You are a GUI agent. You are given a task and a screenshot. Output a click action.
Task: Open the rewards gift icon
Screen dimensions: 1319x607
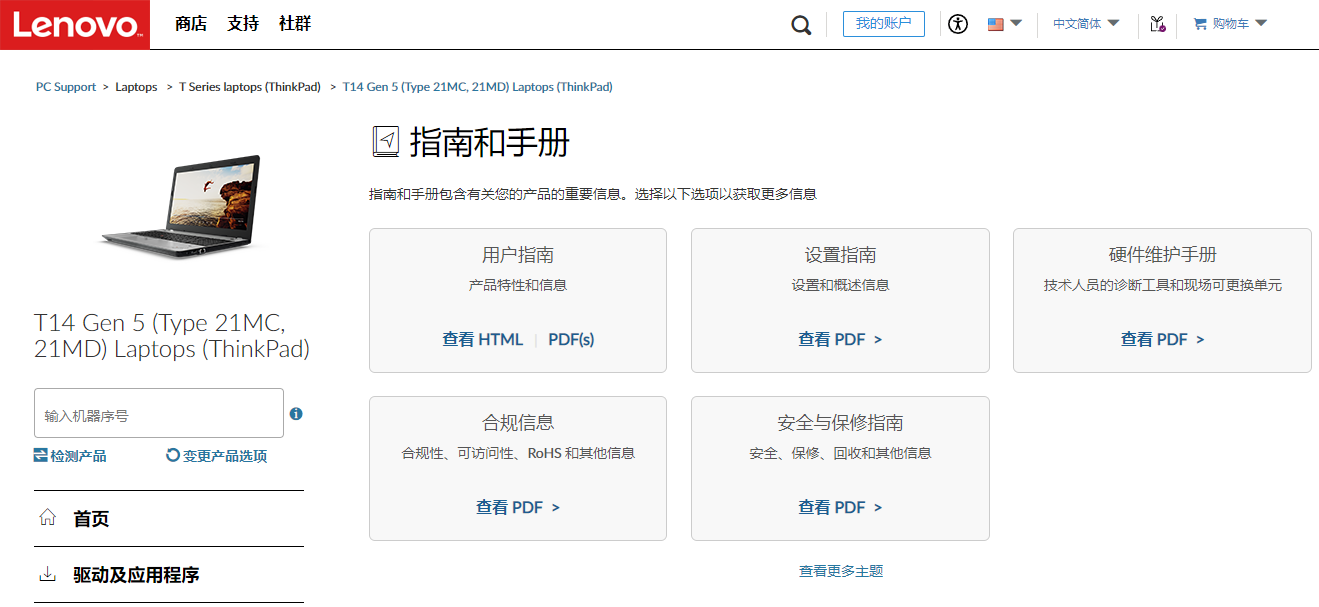point(1158,24)
